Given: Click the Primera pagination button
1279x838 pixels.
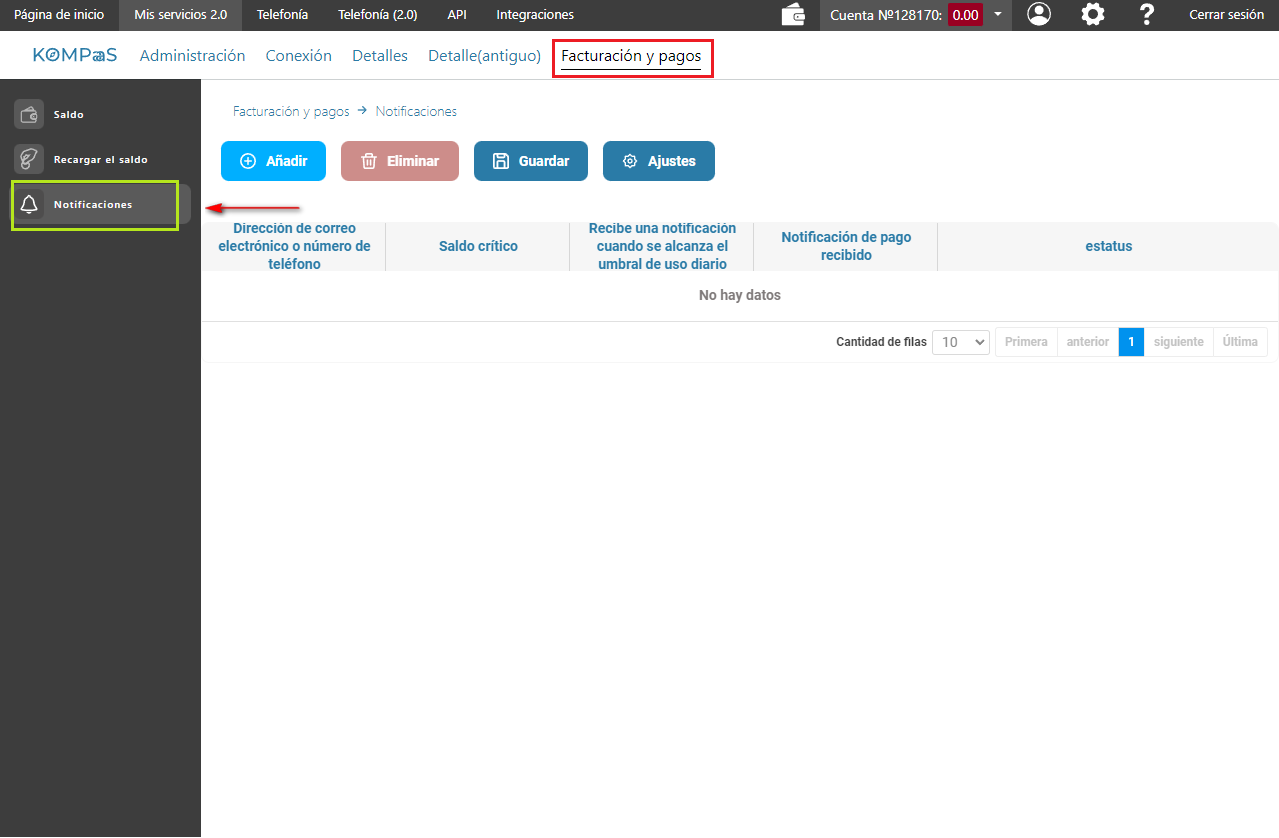Looking at the screenshot, I should point(1026,342).
